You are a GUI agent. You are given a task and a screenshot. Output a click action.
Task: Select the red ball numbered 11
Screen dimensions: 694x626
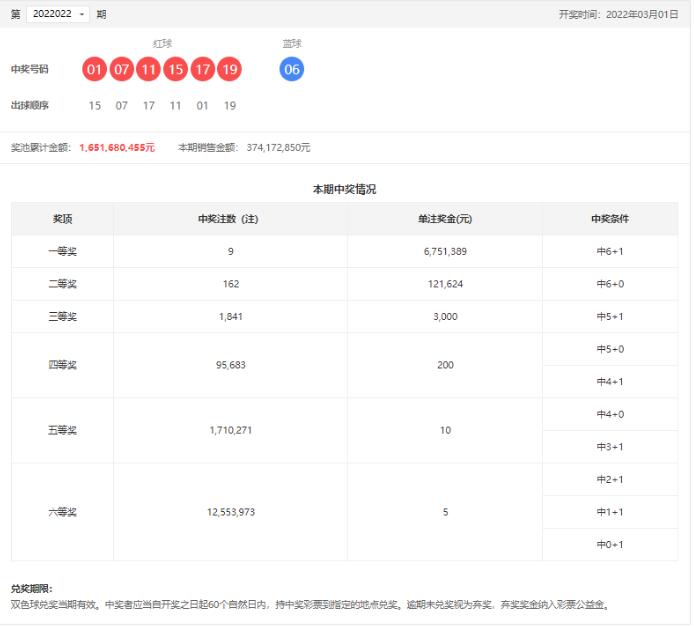148,69
